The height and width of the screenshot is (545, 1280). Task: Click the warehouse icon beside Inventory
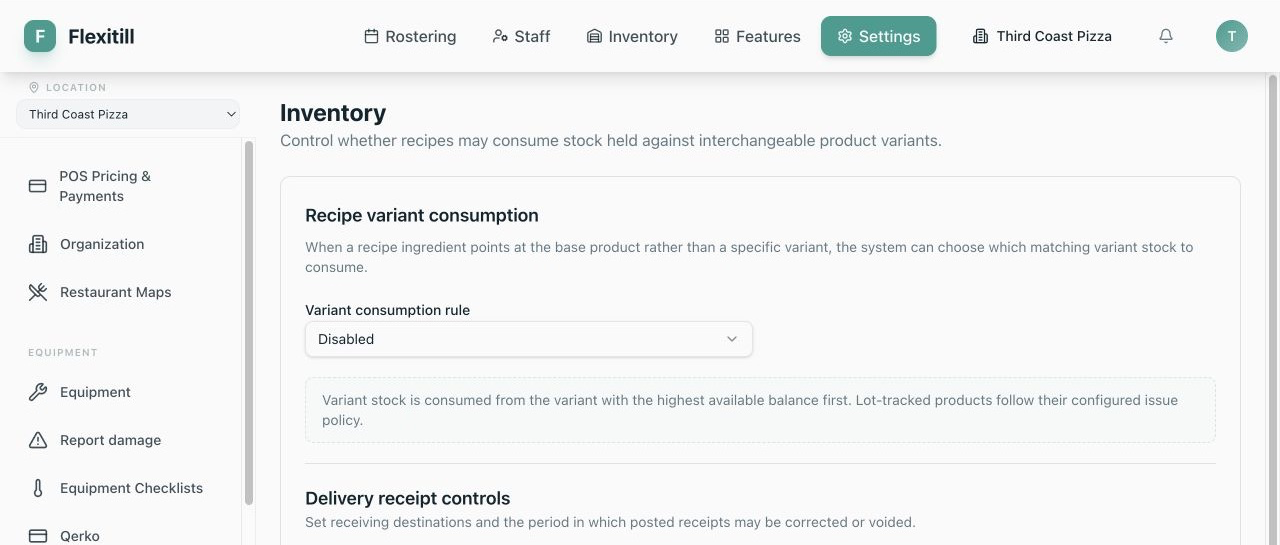tap(594, 36)
